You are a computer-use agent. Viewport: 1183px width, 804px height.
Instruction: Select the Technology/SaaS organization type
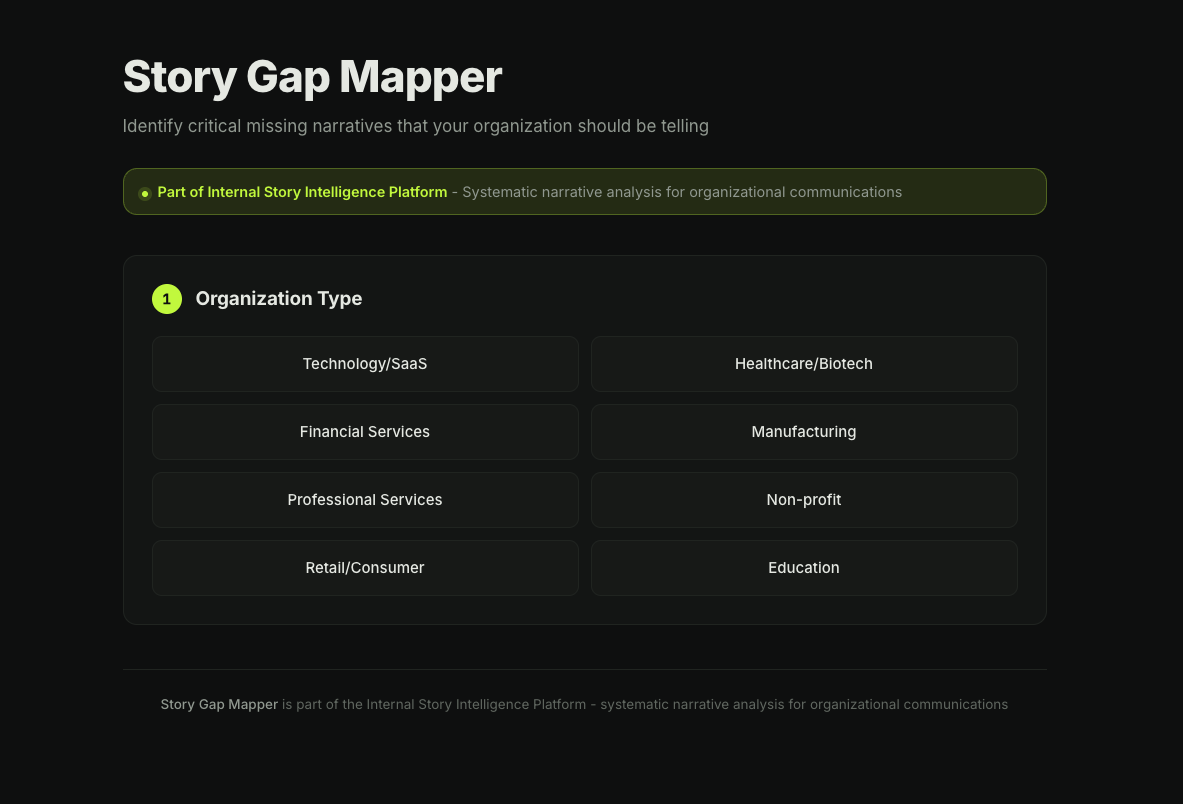[365, 363]
